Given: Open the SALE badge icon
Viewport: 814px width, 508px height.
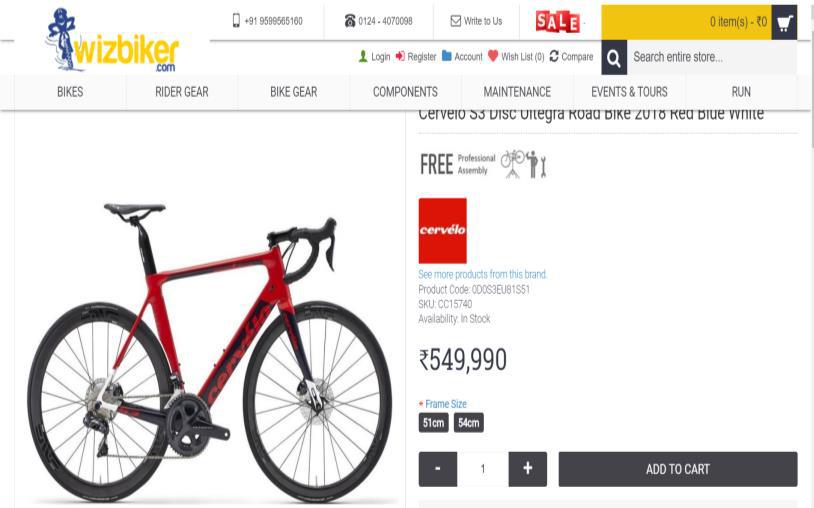Looking at the screenshot, I should pyautogui.click(x=558, y=22).
